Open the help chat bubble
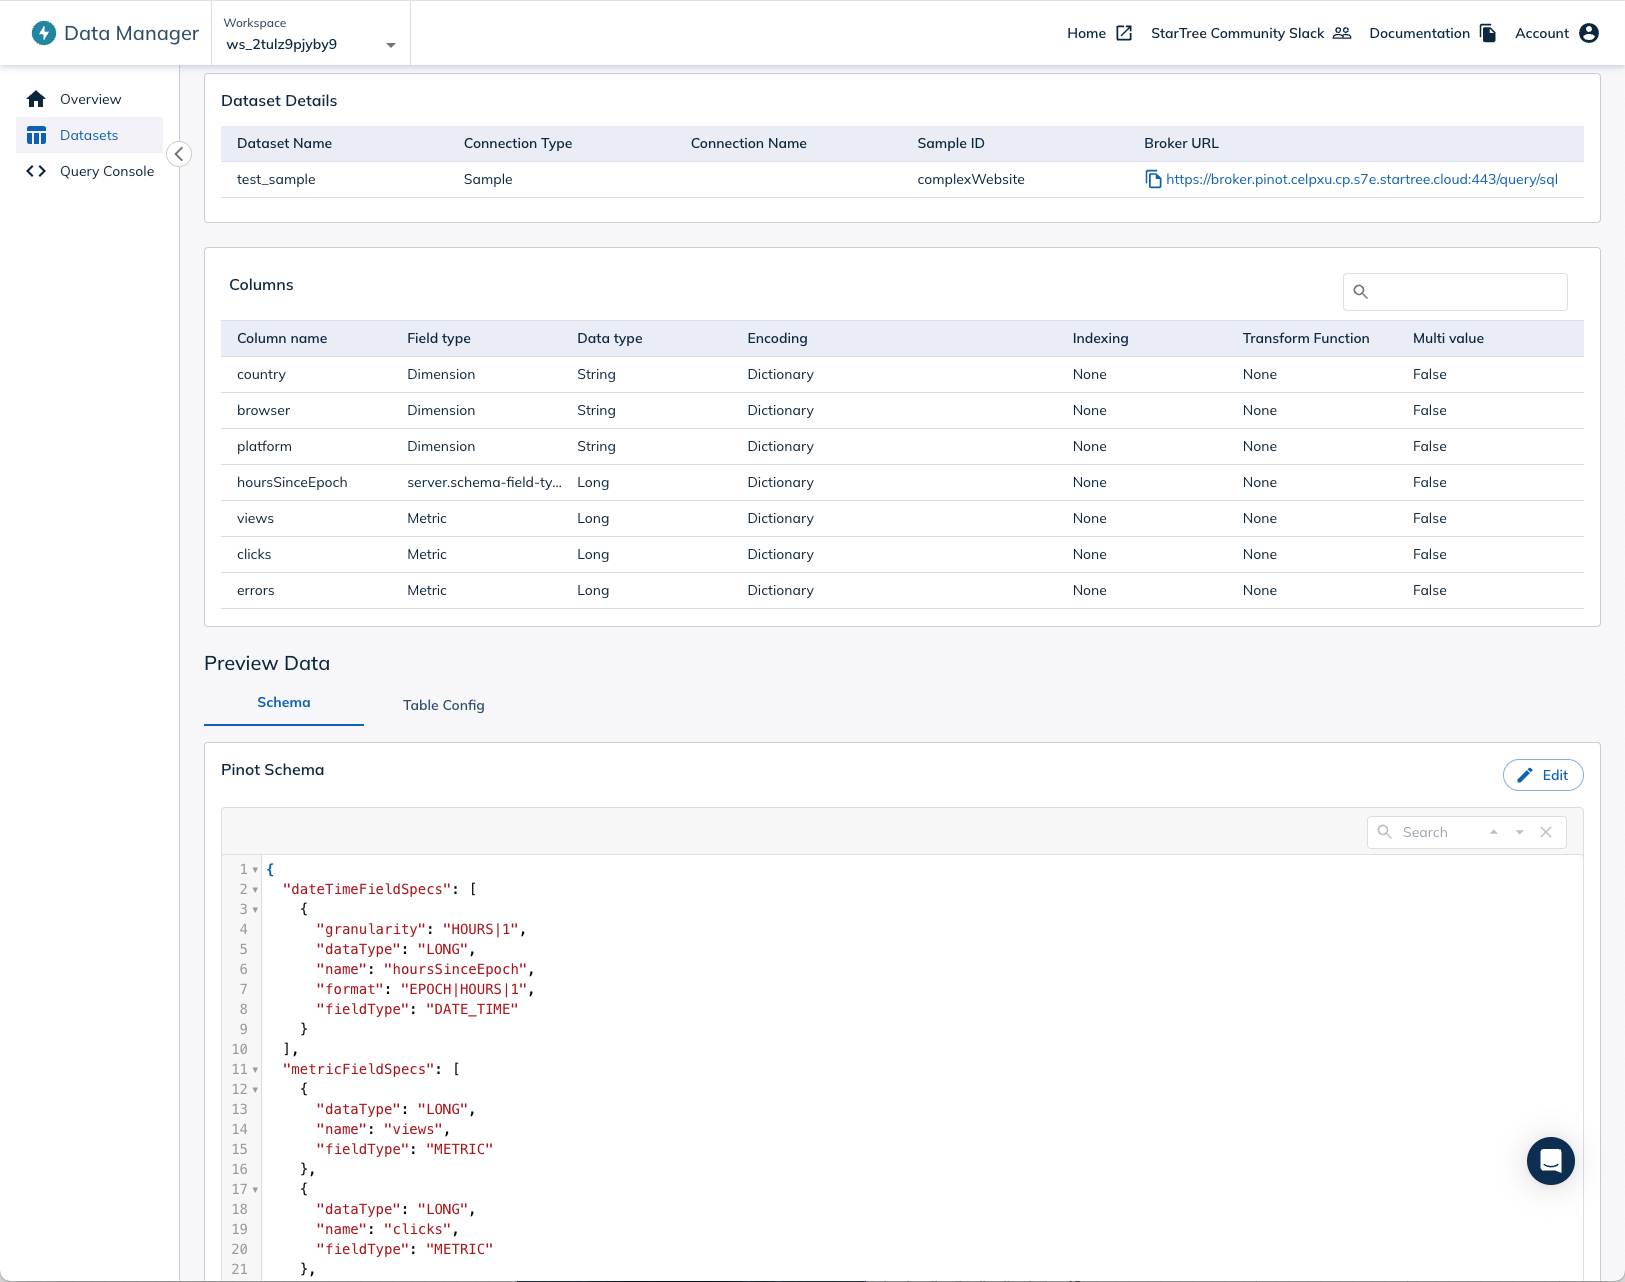This screenshot has height=1282, width=1625. point(1549,1161)
